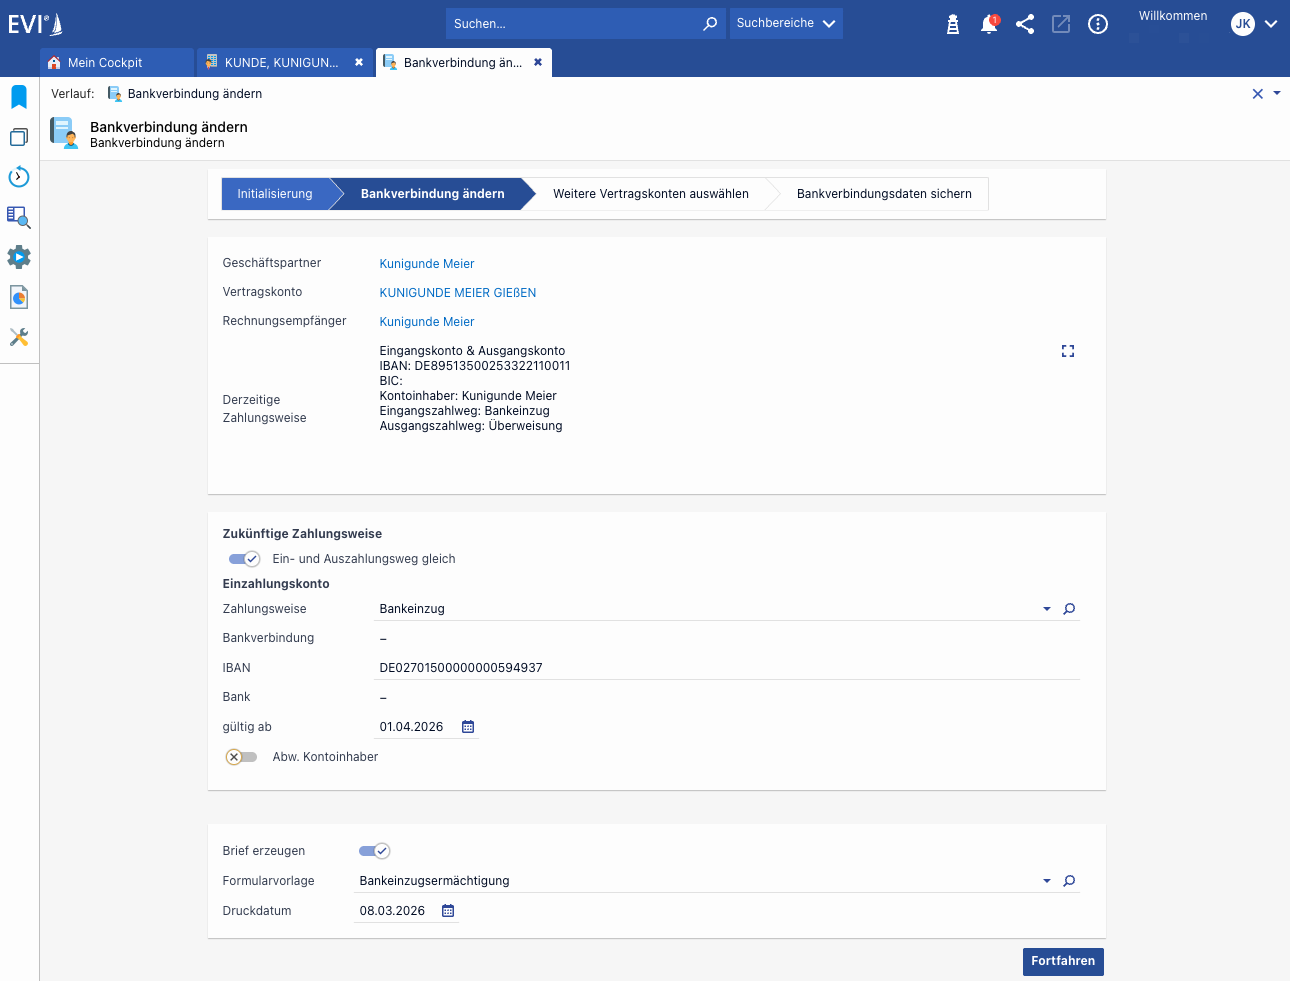1290x981 pixels.
Task: Switch to the Mein Cockpit tab
Action: click(105, 62)
